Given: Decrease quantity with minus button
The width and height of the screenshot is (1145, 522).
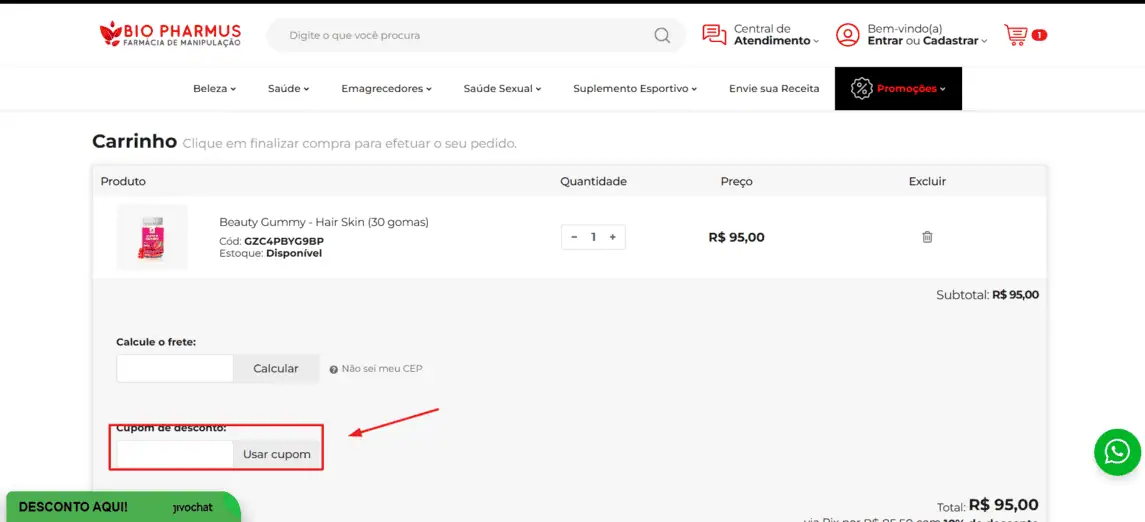Looking at the screenshot, I should [x=574, y=237].
